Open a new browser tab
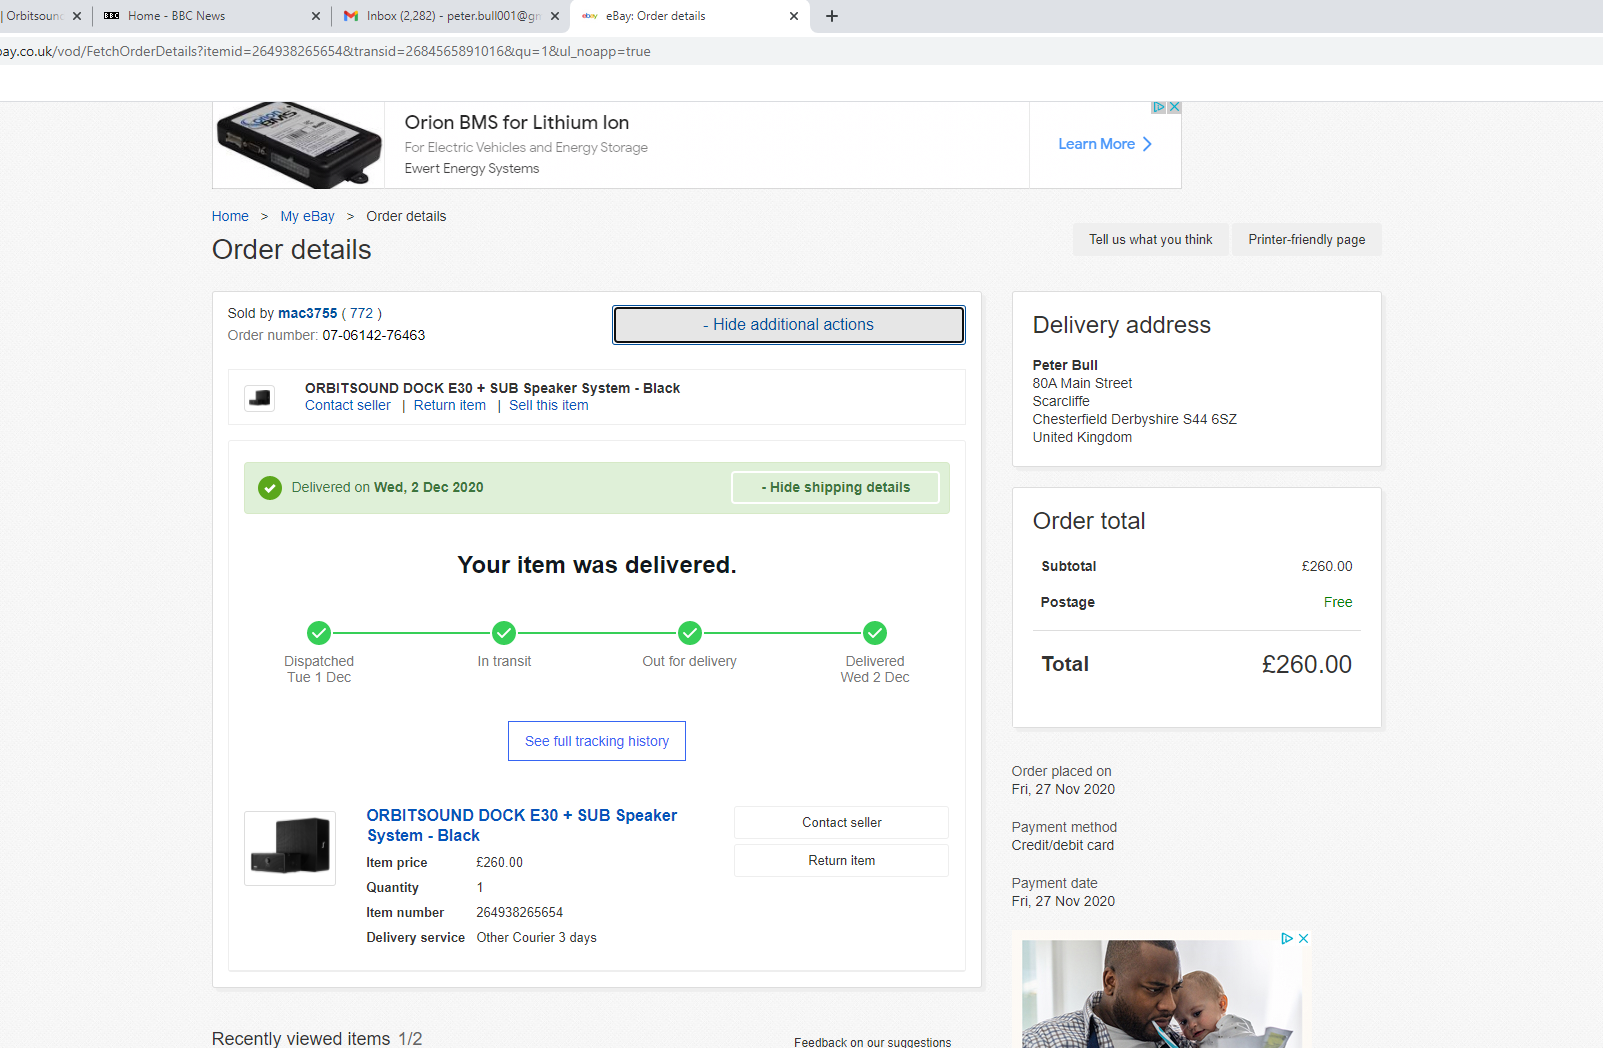1603x1048 pixels. (x=832, y=16)
